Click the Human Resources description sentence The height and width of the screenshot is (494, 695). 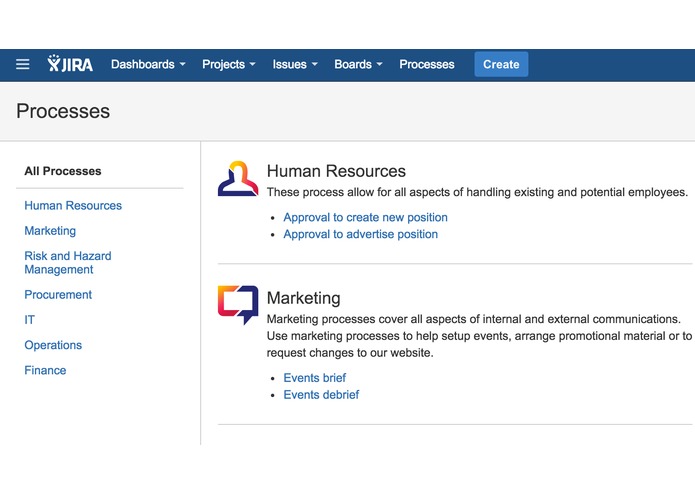click(477, 192)
